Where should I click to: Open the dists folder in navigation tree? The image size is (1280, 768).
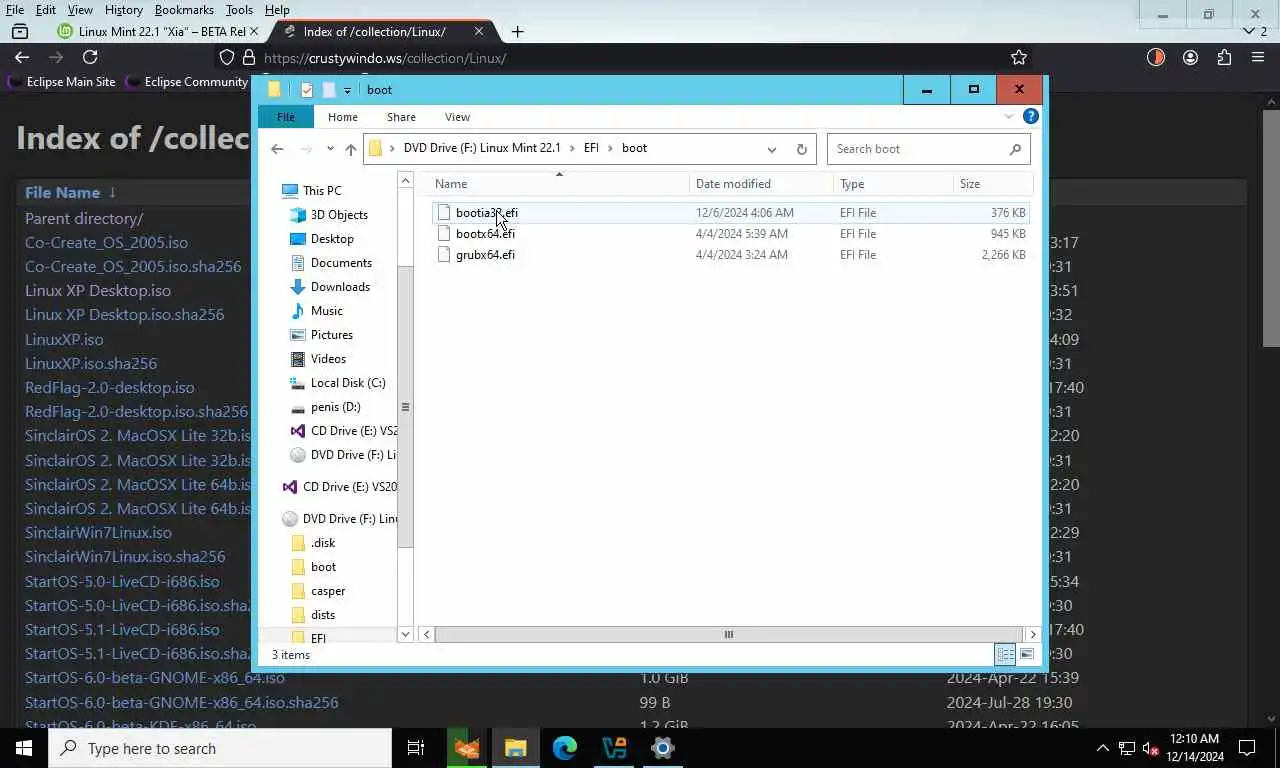click(x=323, y=615)
